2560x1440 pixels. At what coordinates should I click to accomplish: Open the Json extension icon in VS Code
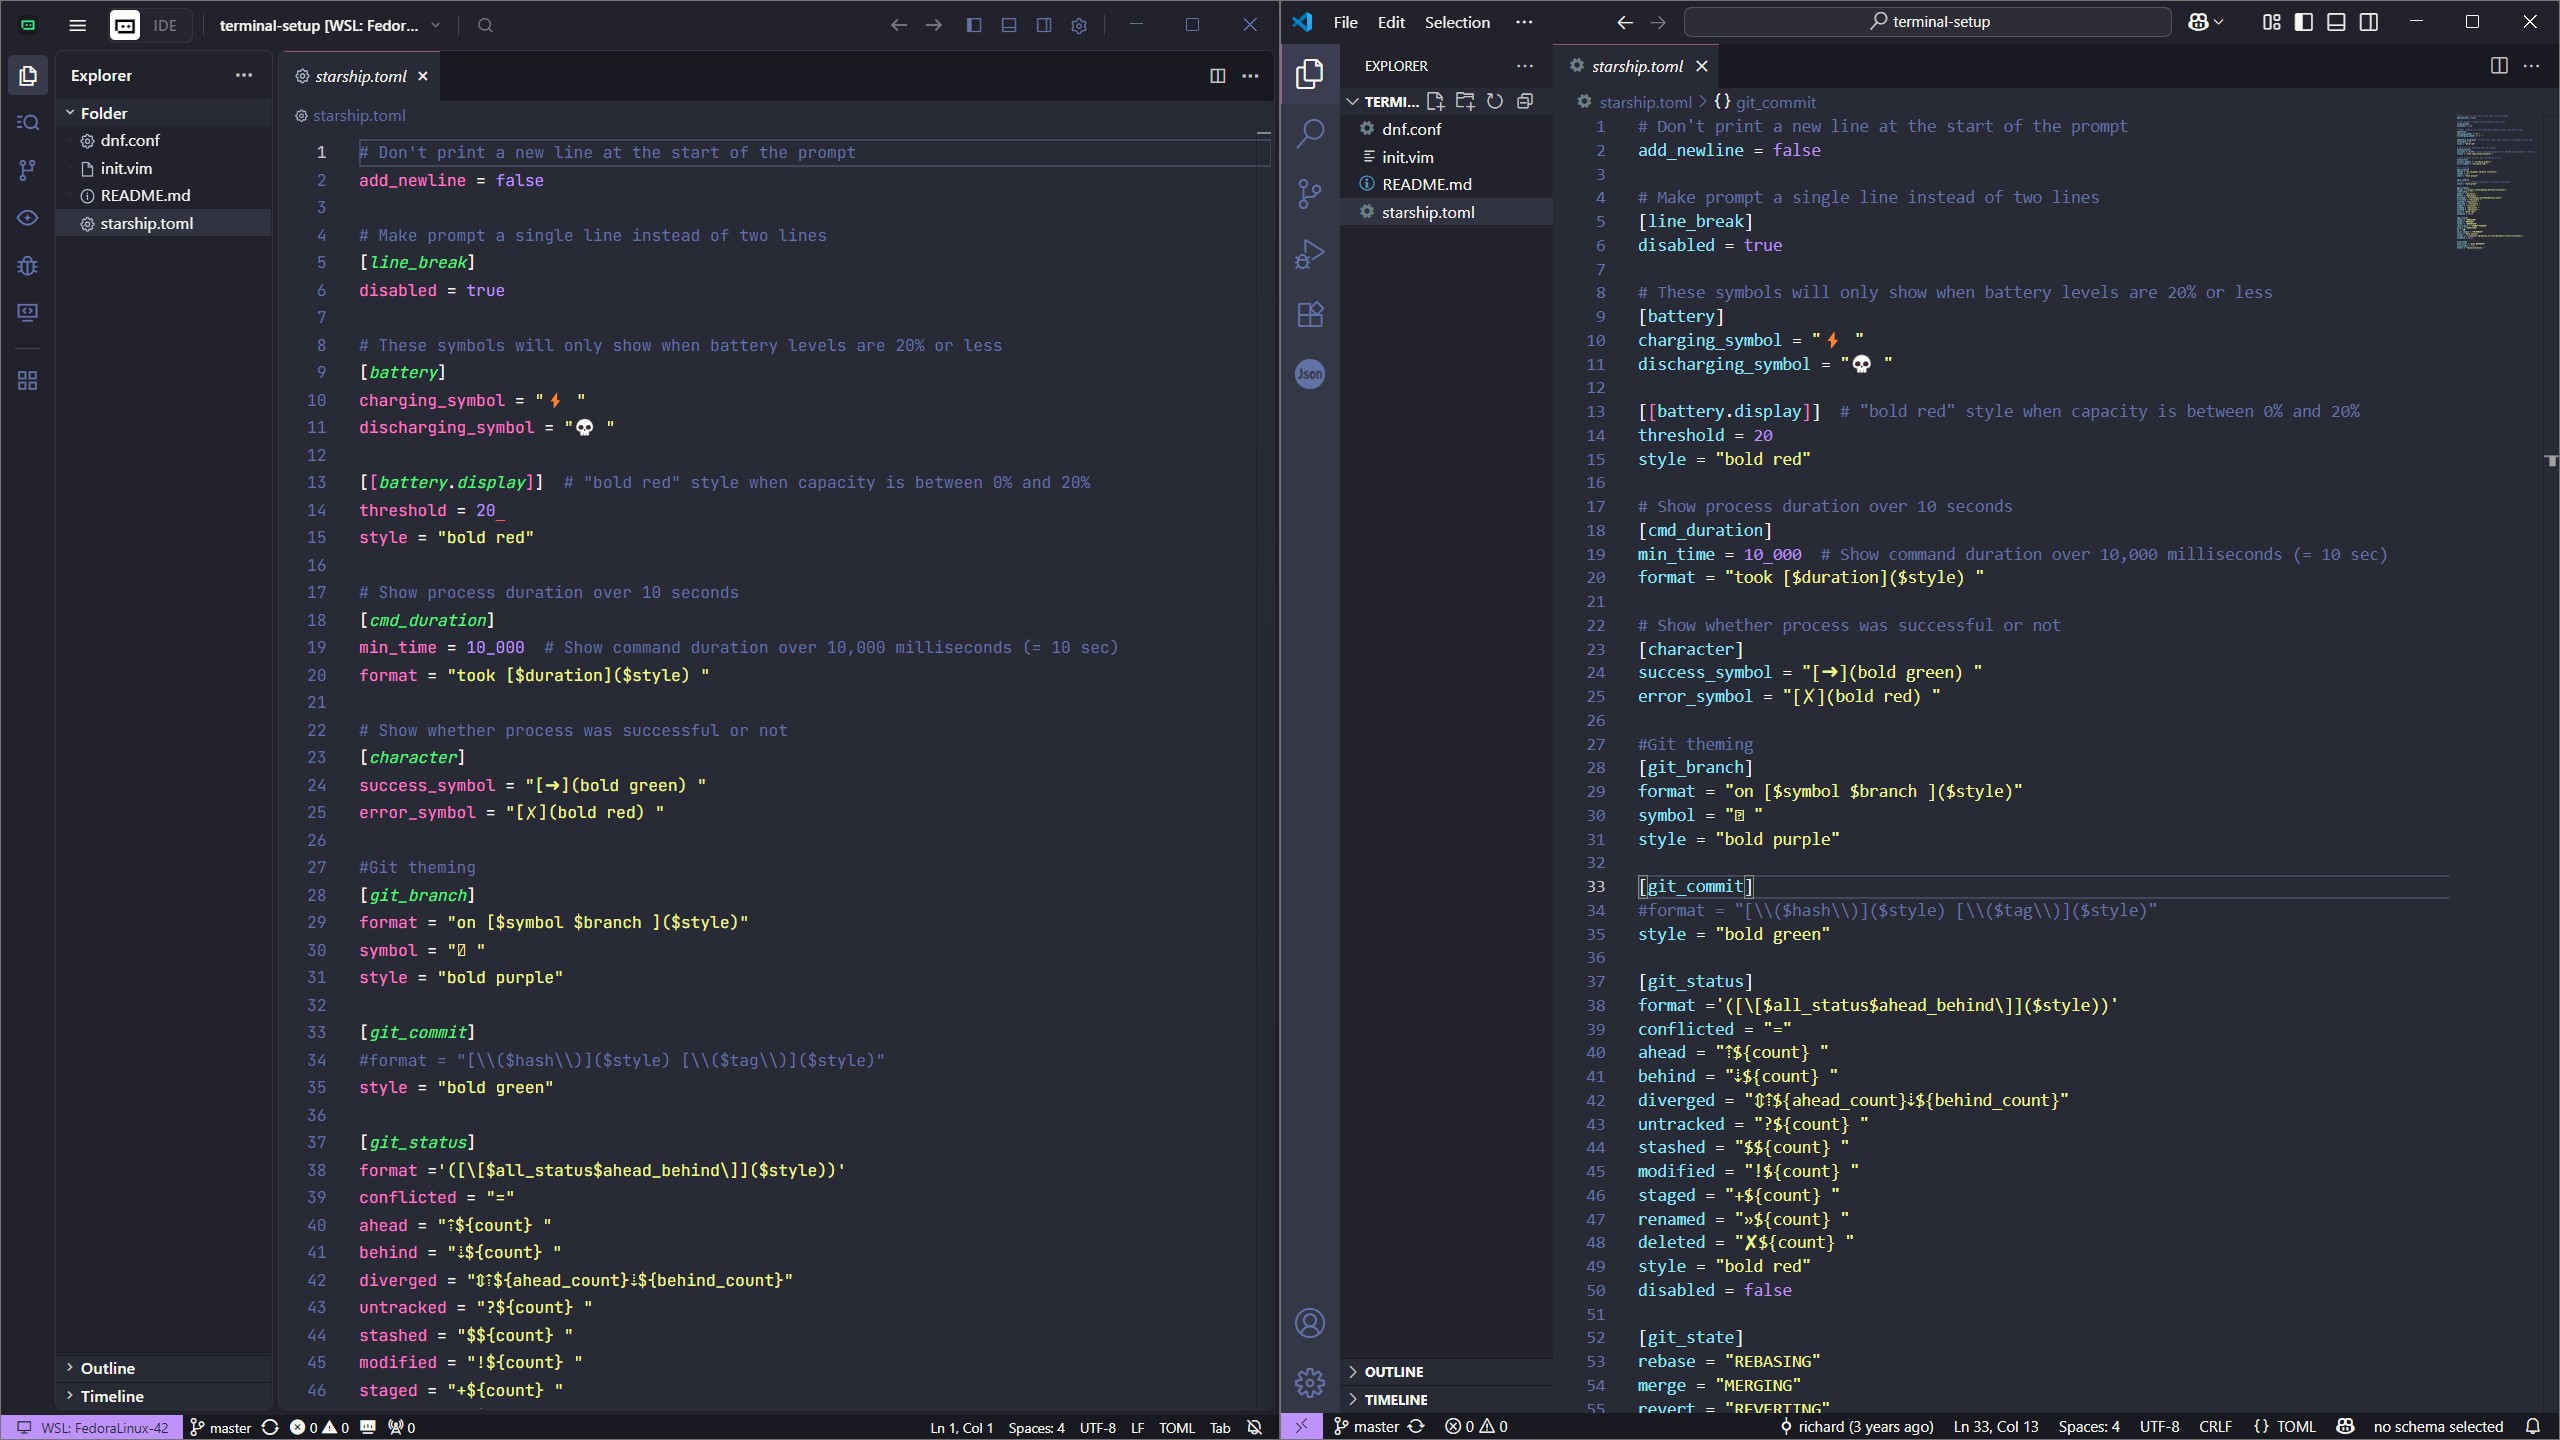(1310, 374)
